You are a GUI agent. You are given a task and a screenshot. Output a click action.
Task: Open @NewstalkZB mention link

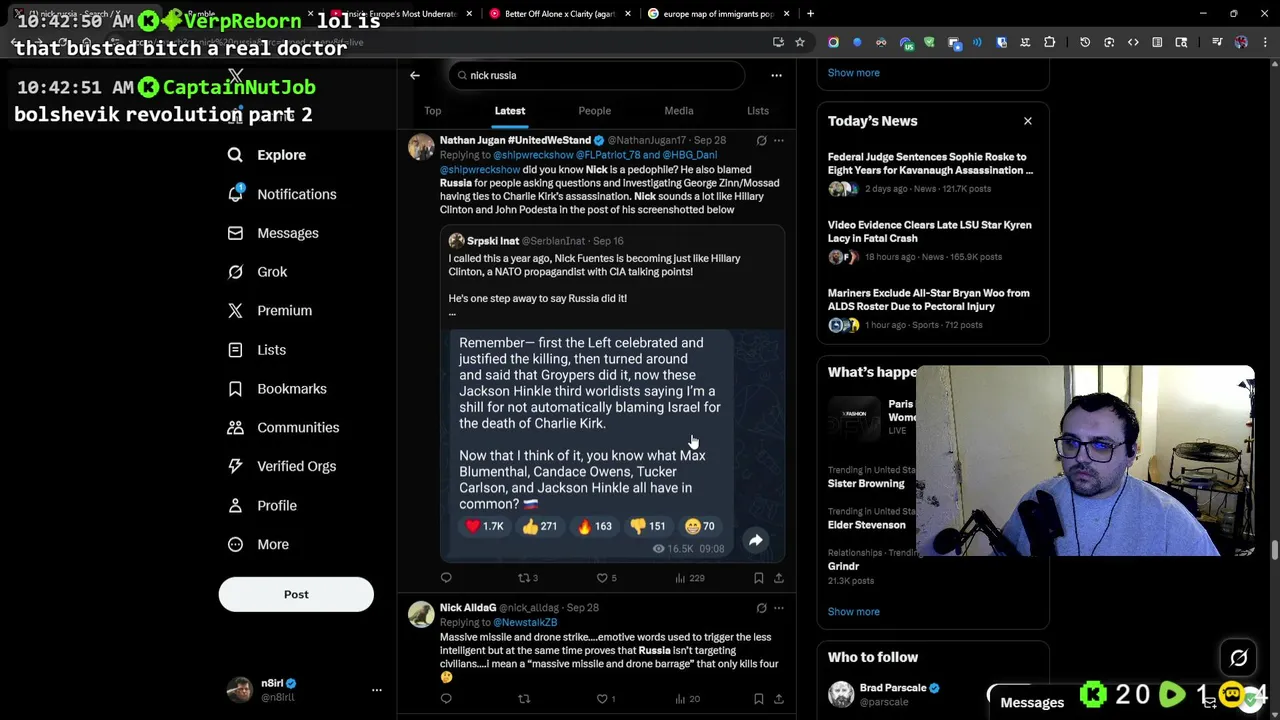(x=525, y=622)
